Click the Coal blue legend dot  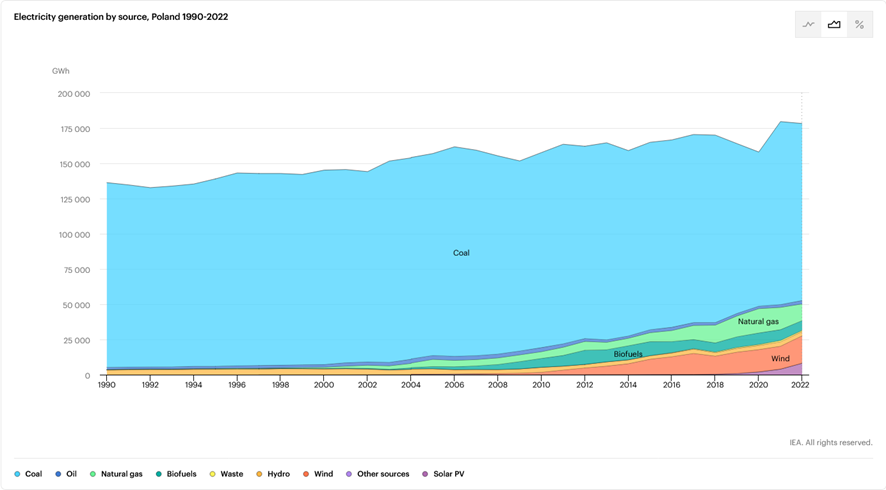[x=17, y=474]
